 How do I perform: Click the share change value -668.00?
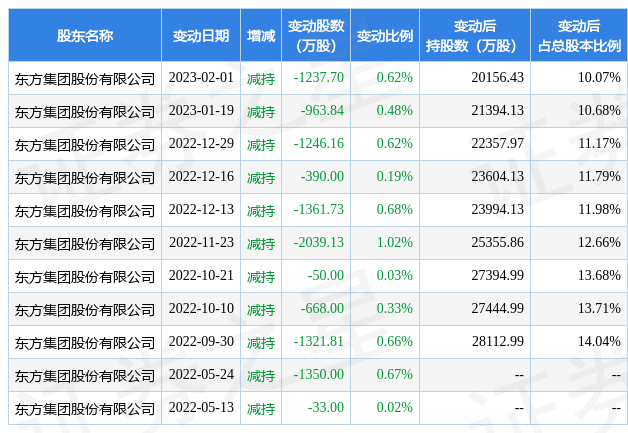pos(322,308)
